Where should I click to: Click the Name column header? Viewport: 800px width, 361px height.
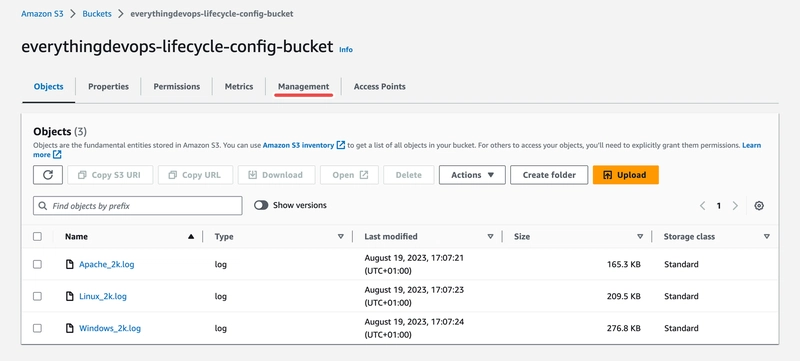(76, 237)
